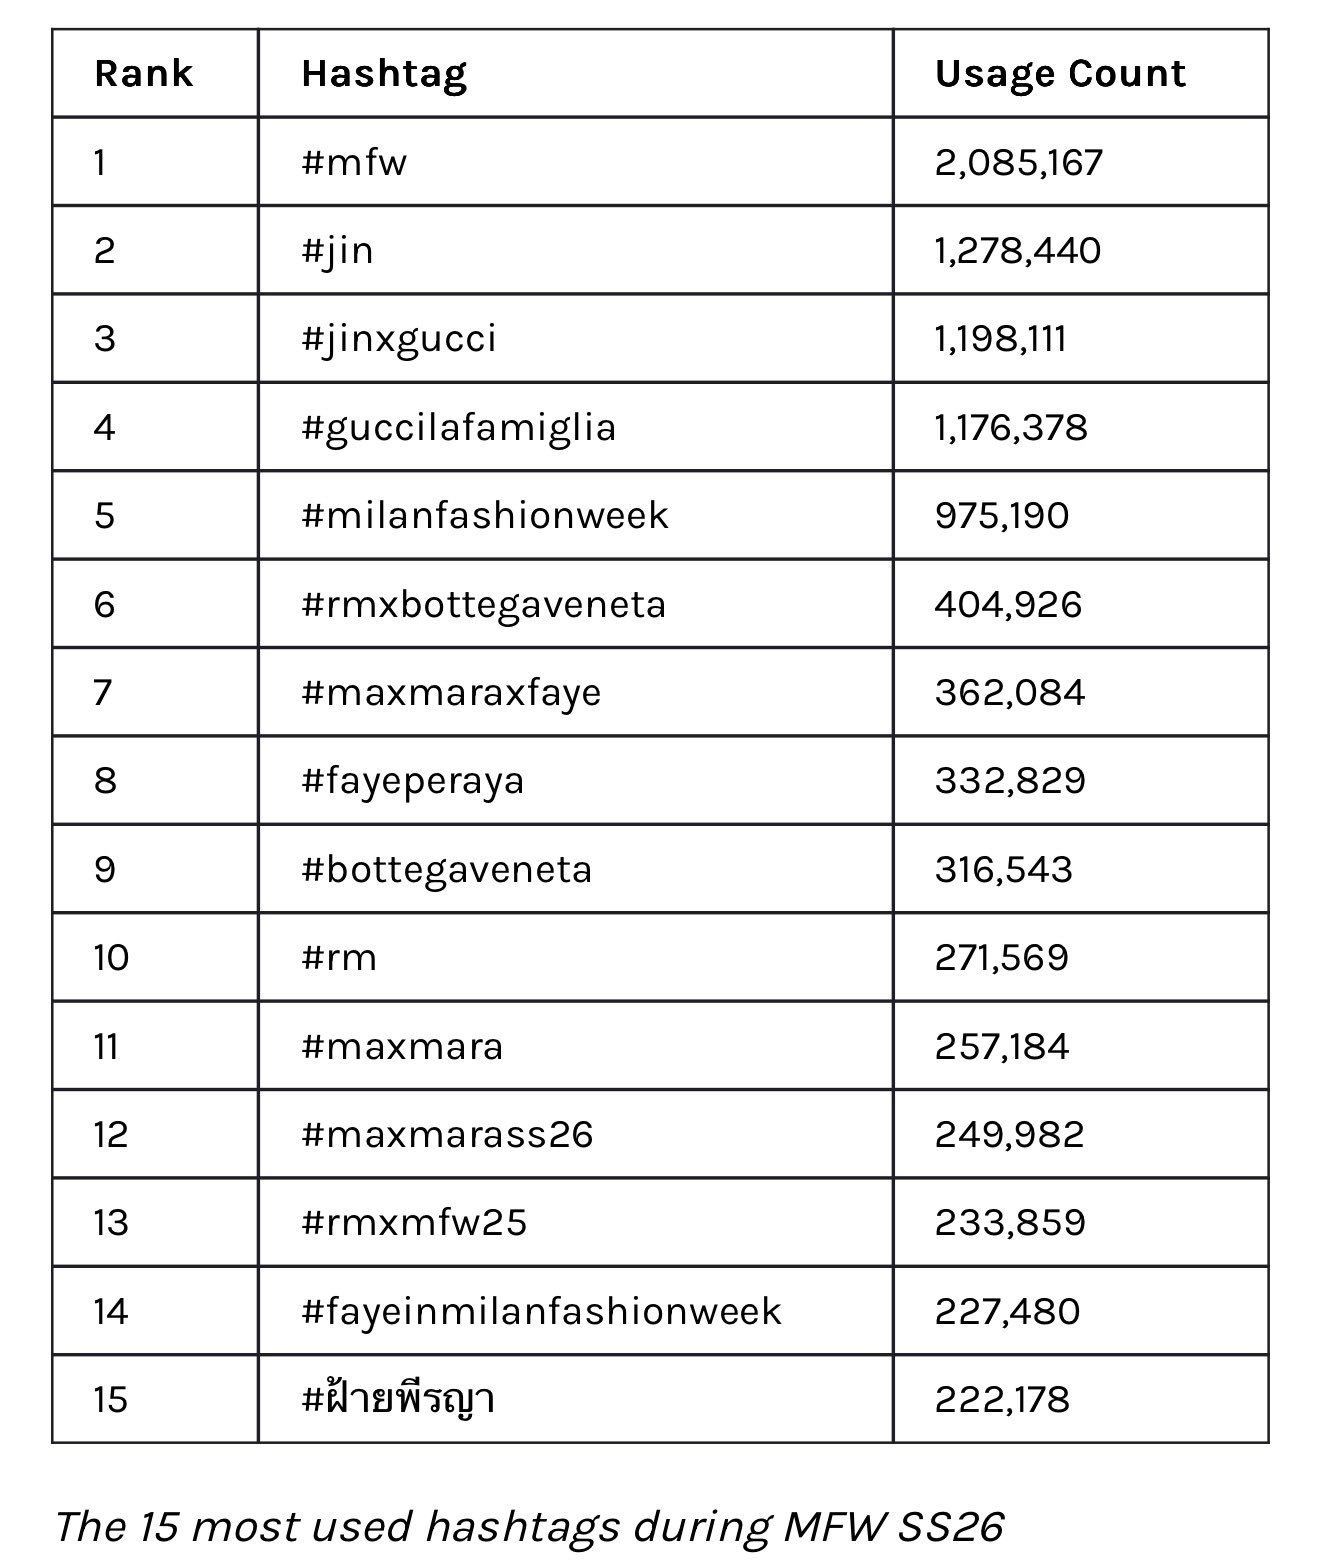Click the #rmxbottegaveneta hashtag
1320x1568 pixels.
(x=484, y=604)
